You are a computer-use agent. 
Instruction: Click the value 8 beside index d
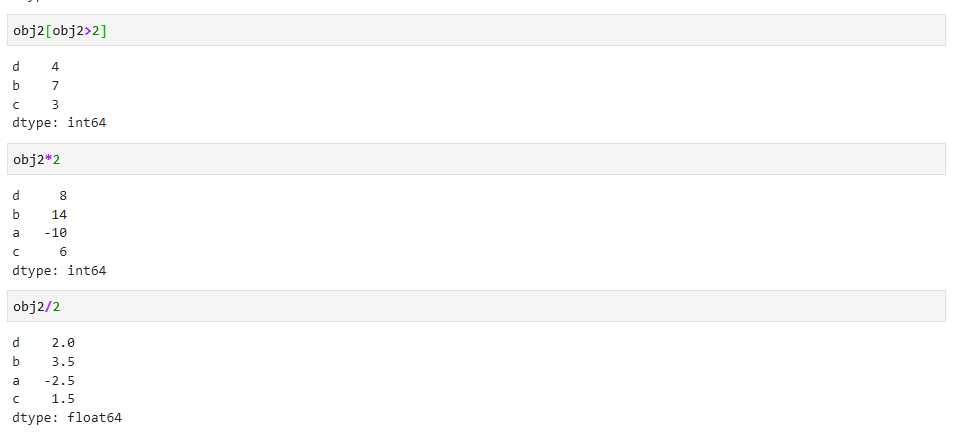[x=64, y=196]
